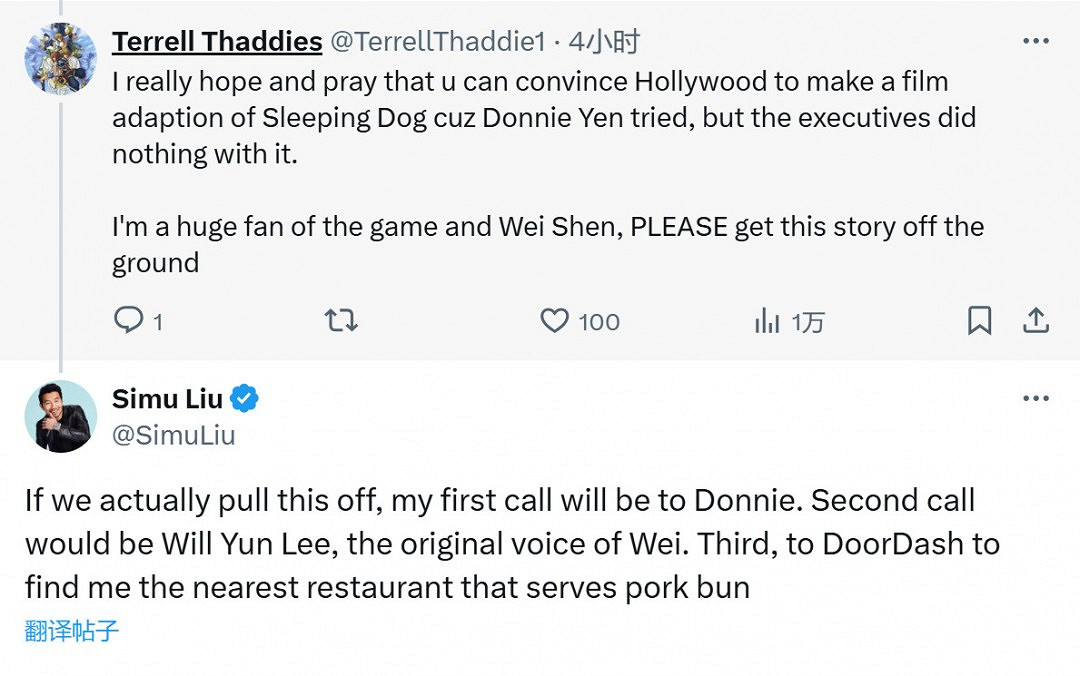Click the @TerrellThaddie1 handle
This screenshot has width=1080, height=676.
438,41
